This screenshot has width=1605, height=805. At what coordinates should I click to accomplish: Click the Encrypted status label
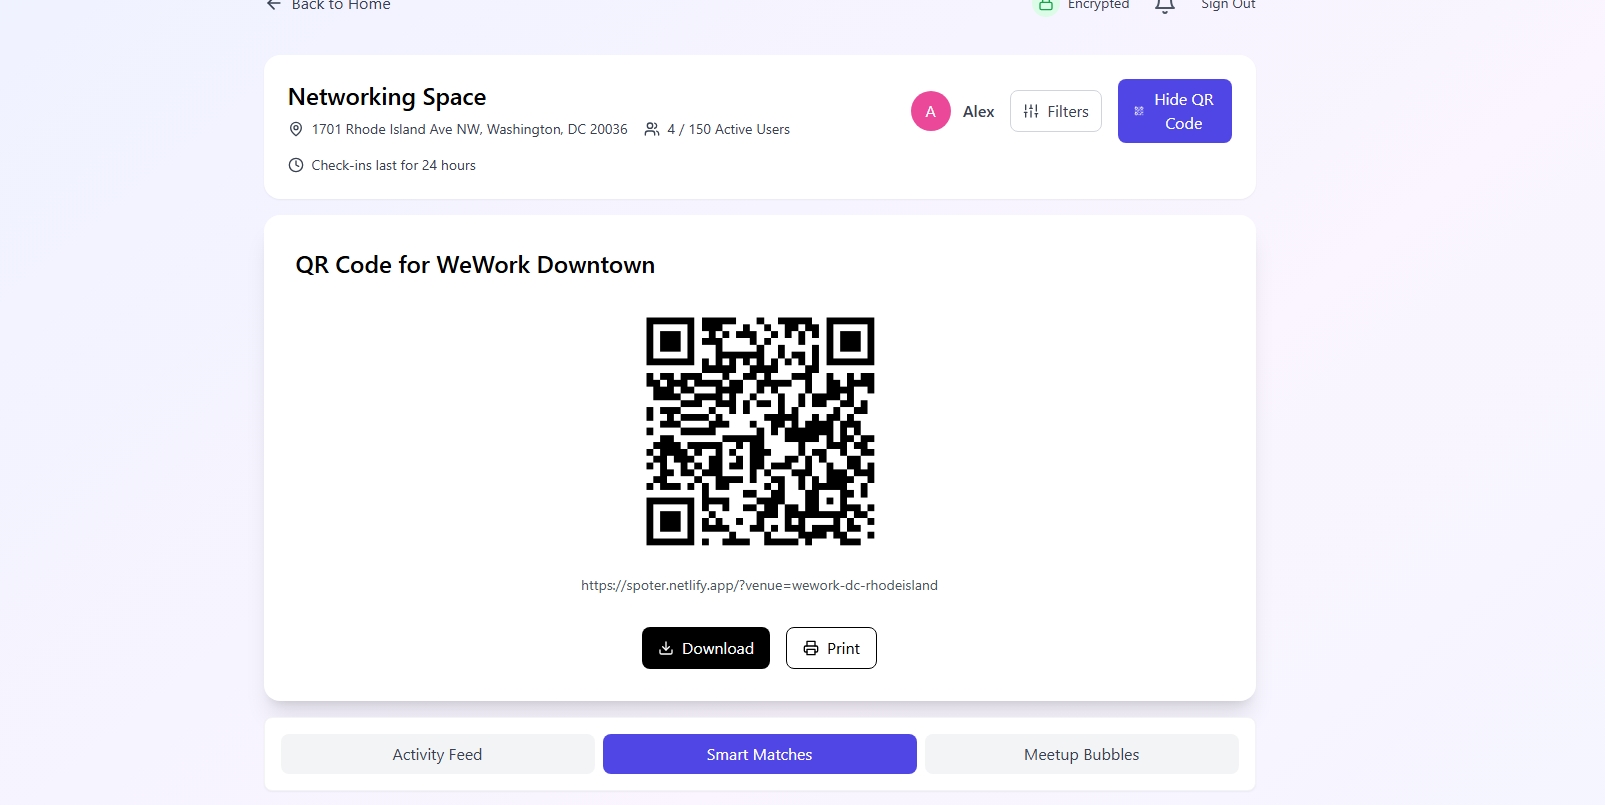1099,5
